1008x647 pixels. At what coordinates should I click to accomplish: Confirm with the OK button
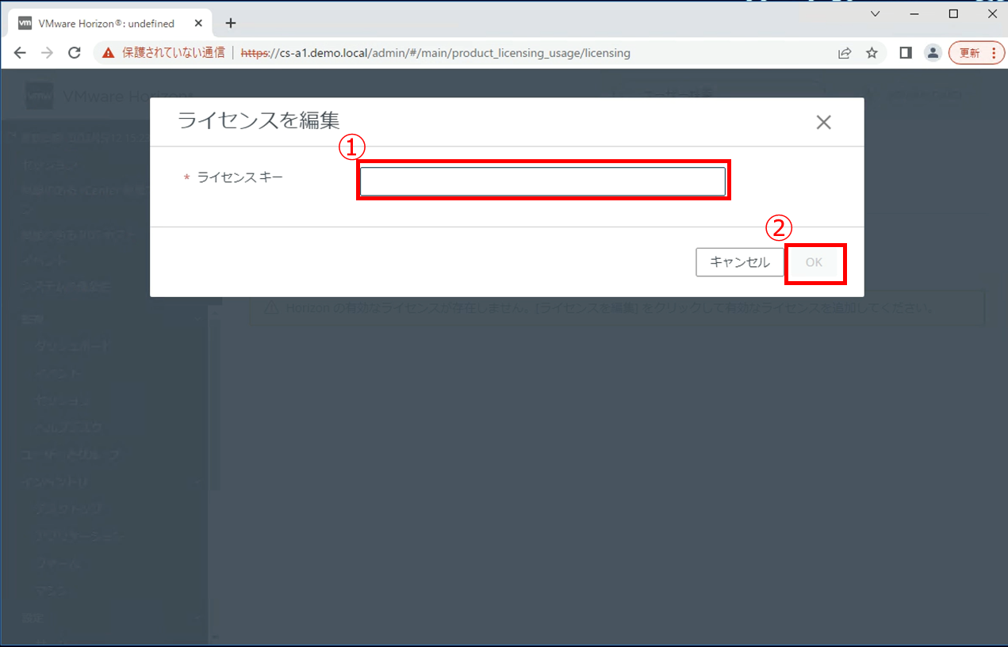[x=814, y=263]
